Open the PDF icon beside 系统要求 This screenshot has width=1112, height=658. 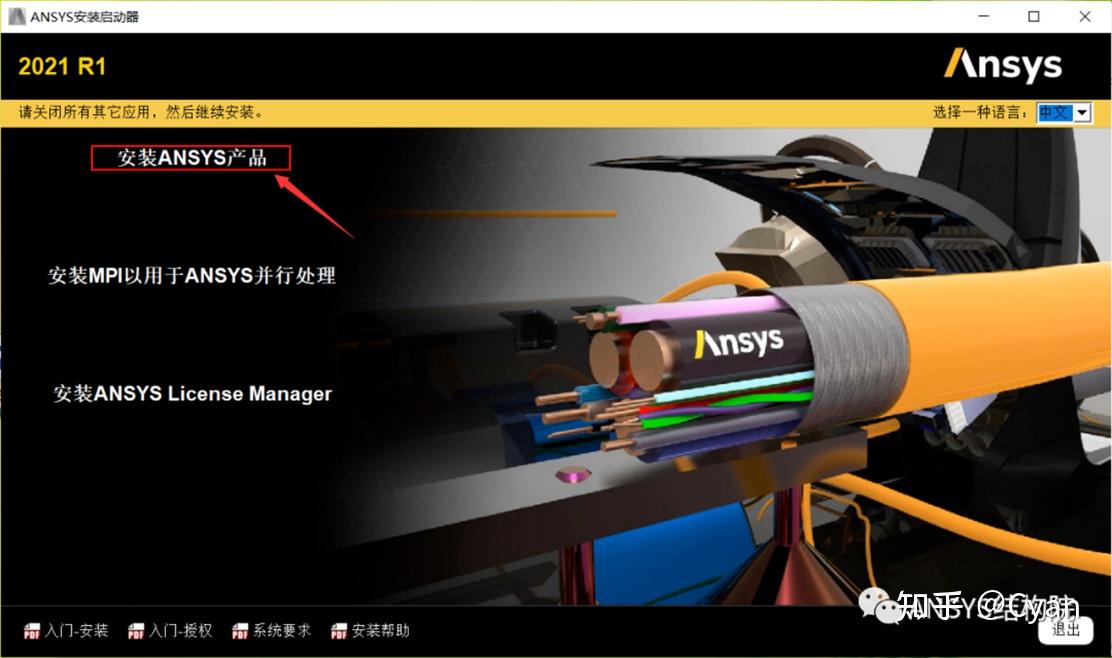point(240,631)
